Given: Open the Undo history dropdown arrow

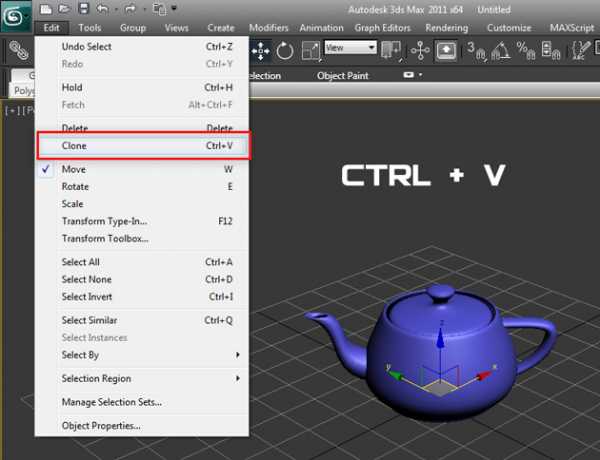Looking at the screenshot, I should click(x=115, y=9).
